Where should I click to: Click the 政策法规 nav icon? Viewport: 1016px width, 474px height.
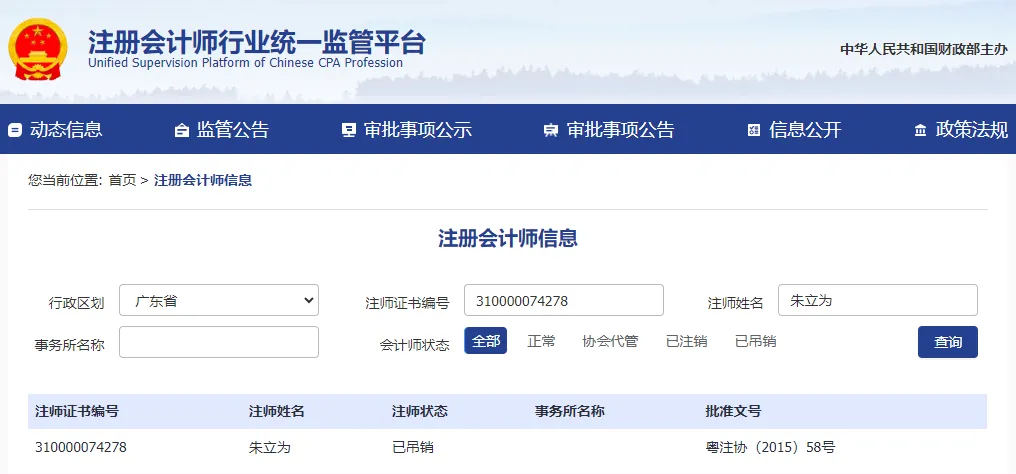coord(920,130)
